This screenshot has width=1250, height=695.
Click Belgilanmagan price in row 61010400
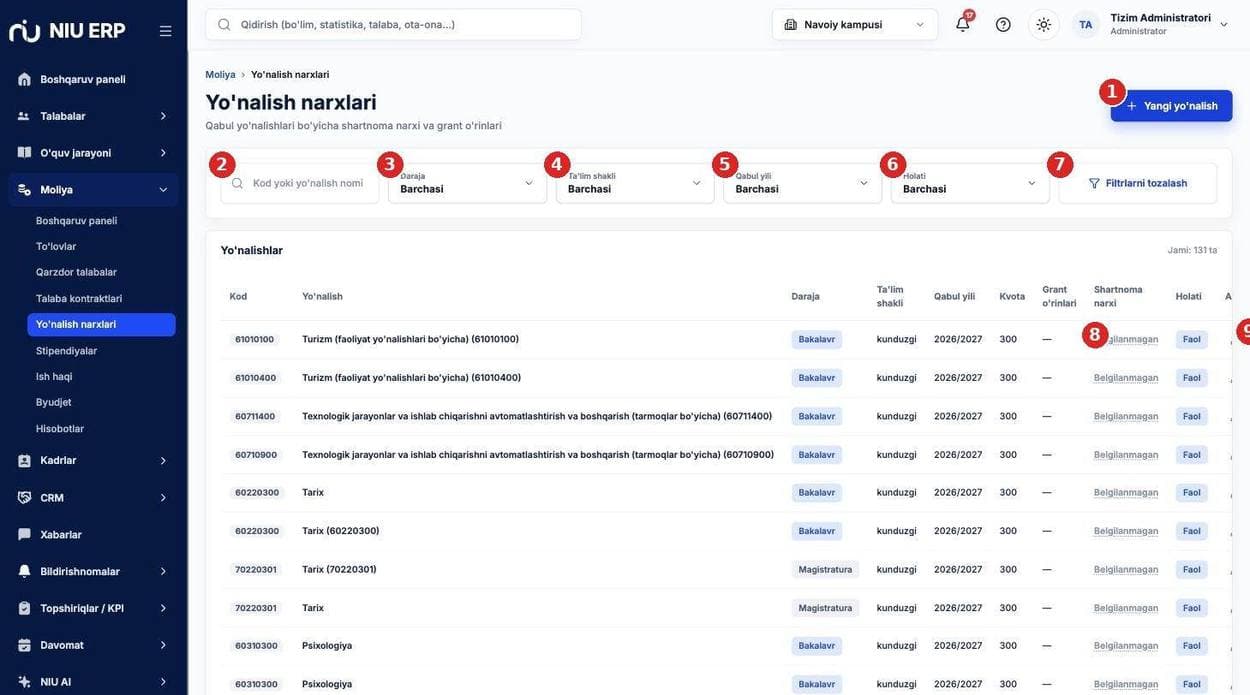pyautogui.click(x=1126, y=378)
